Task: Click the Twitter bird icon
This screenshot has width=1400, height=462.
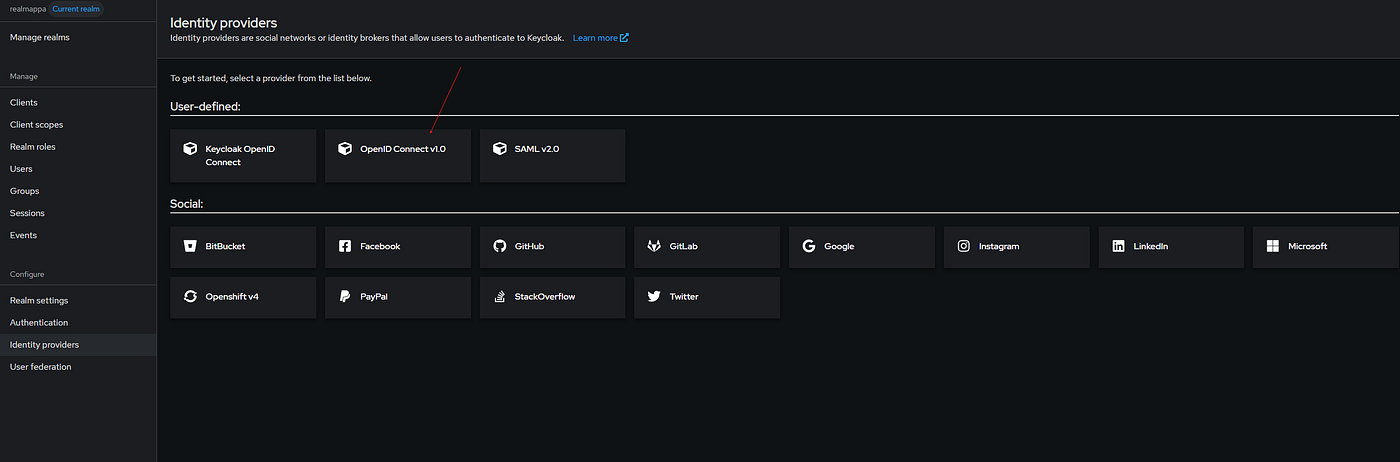Action: pyautogui.click(x=654, y=296)
